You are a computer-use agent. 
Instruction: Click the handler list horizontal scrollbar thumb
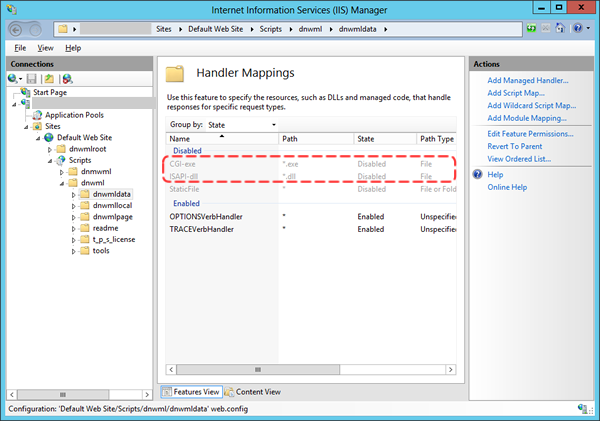pyautogui.click(x=258, y=369)
